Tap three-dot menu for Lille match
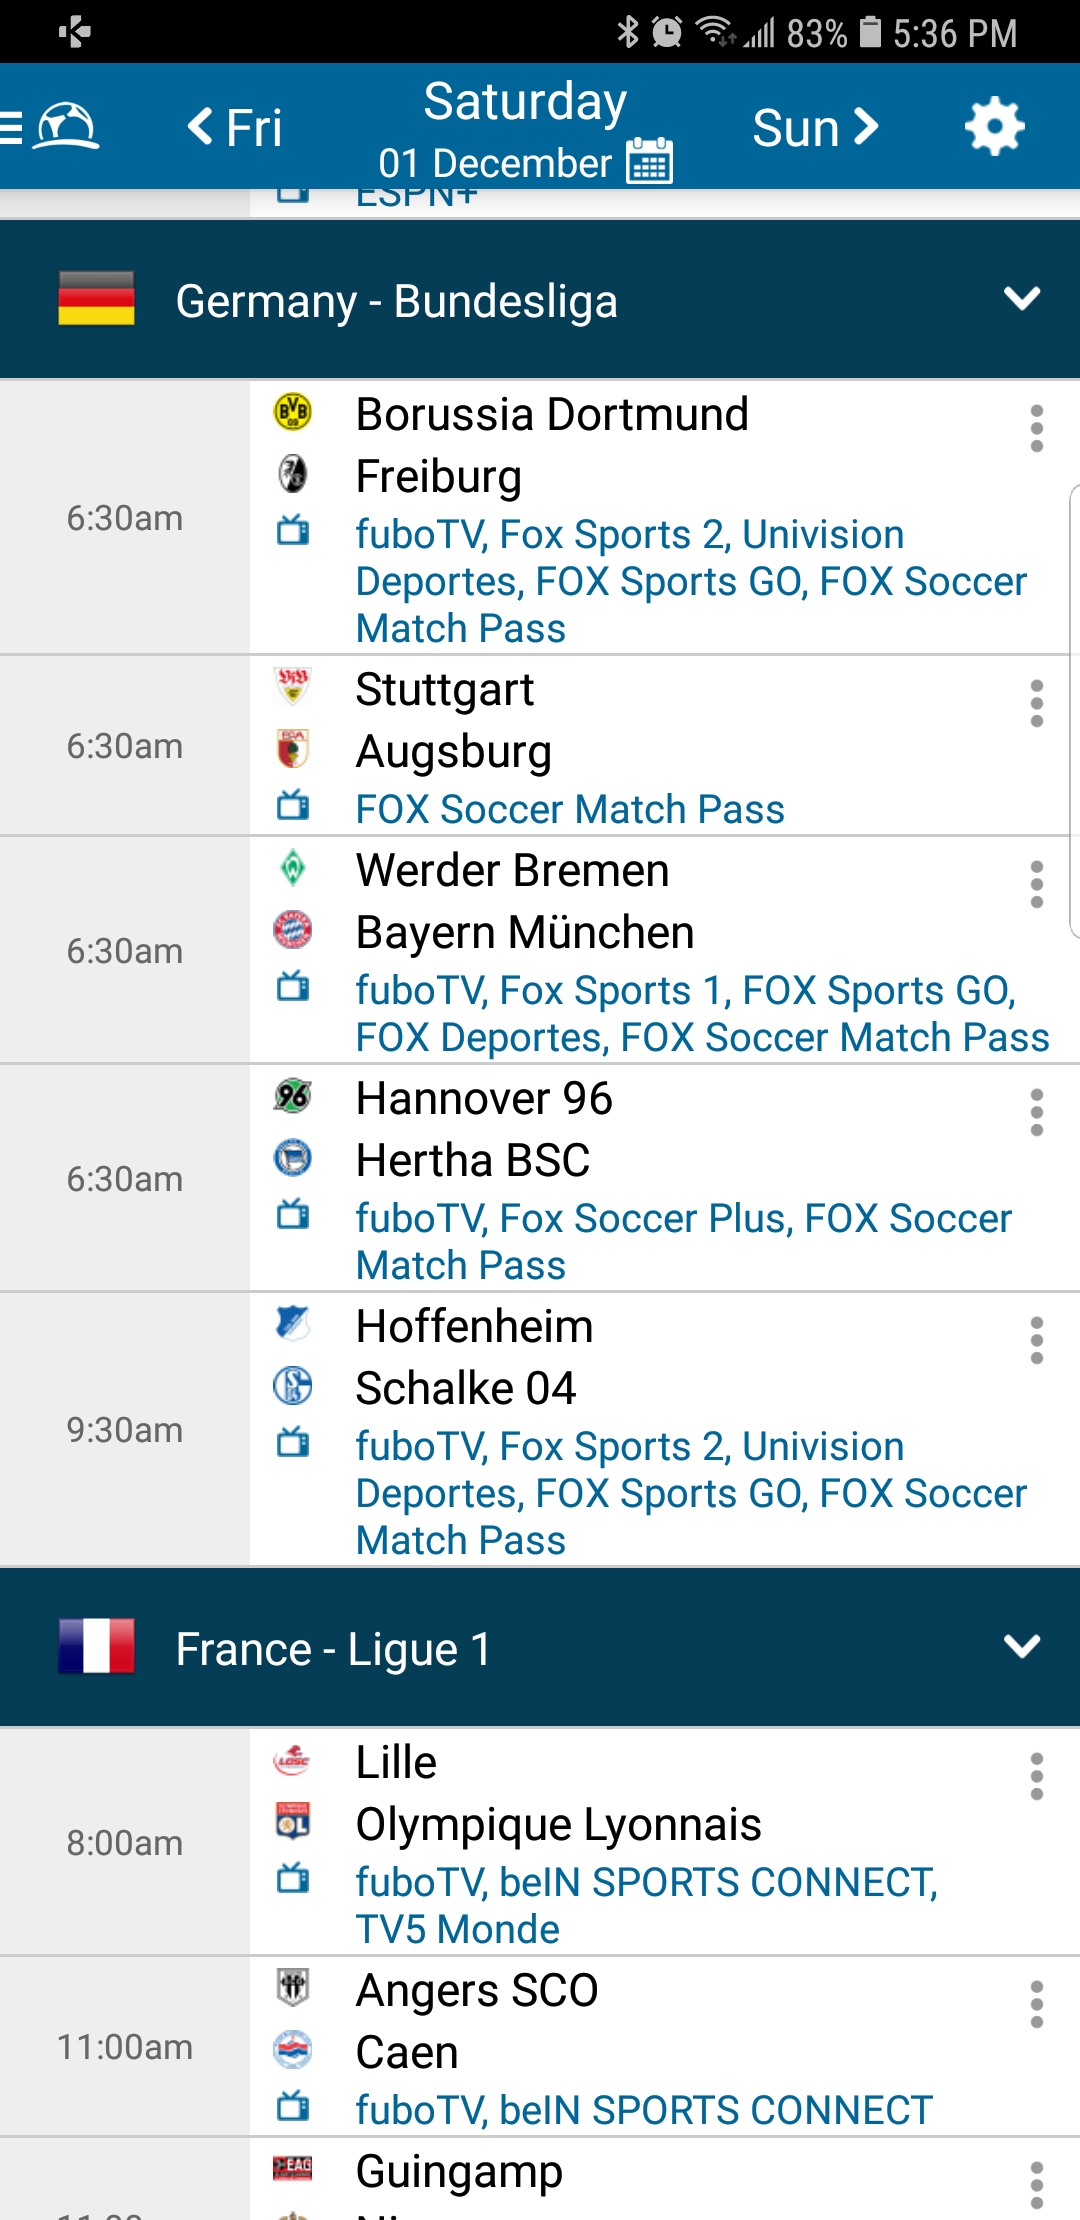This screenshot has height=2220, width=1080. click(1036, 1777)
